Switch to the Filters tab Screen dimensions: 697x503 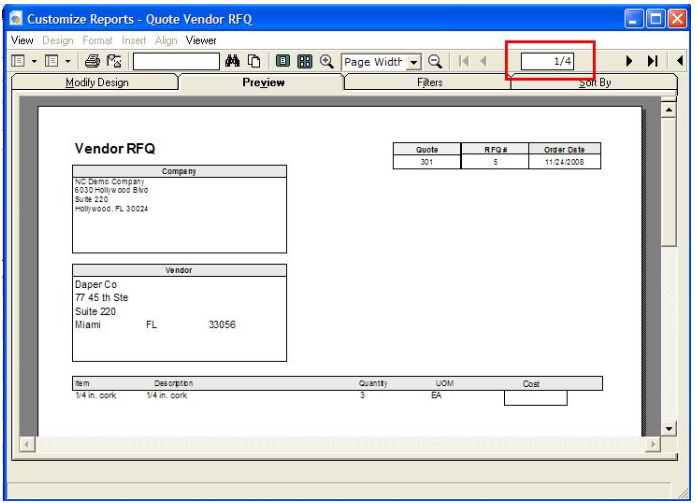[429, 83]
